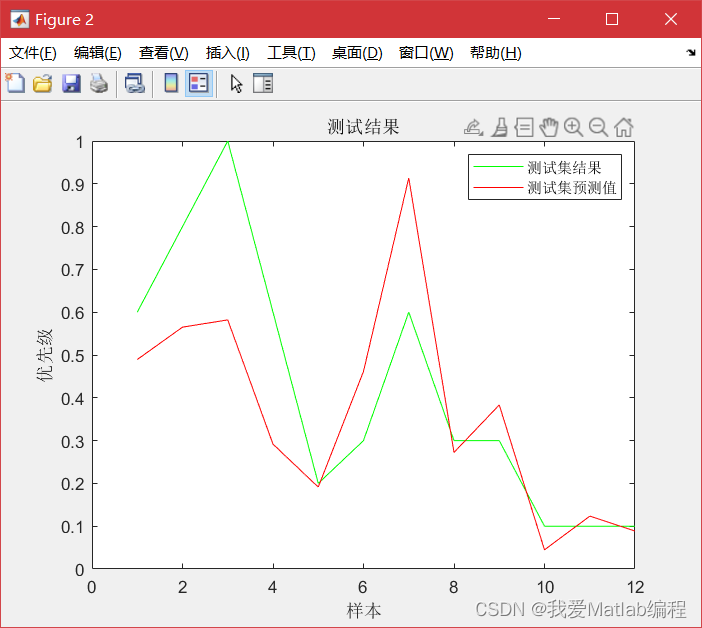Select the Zoom In magnifier
The width and height of the screenshot is (702, 628).
point(574,128)
